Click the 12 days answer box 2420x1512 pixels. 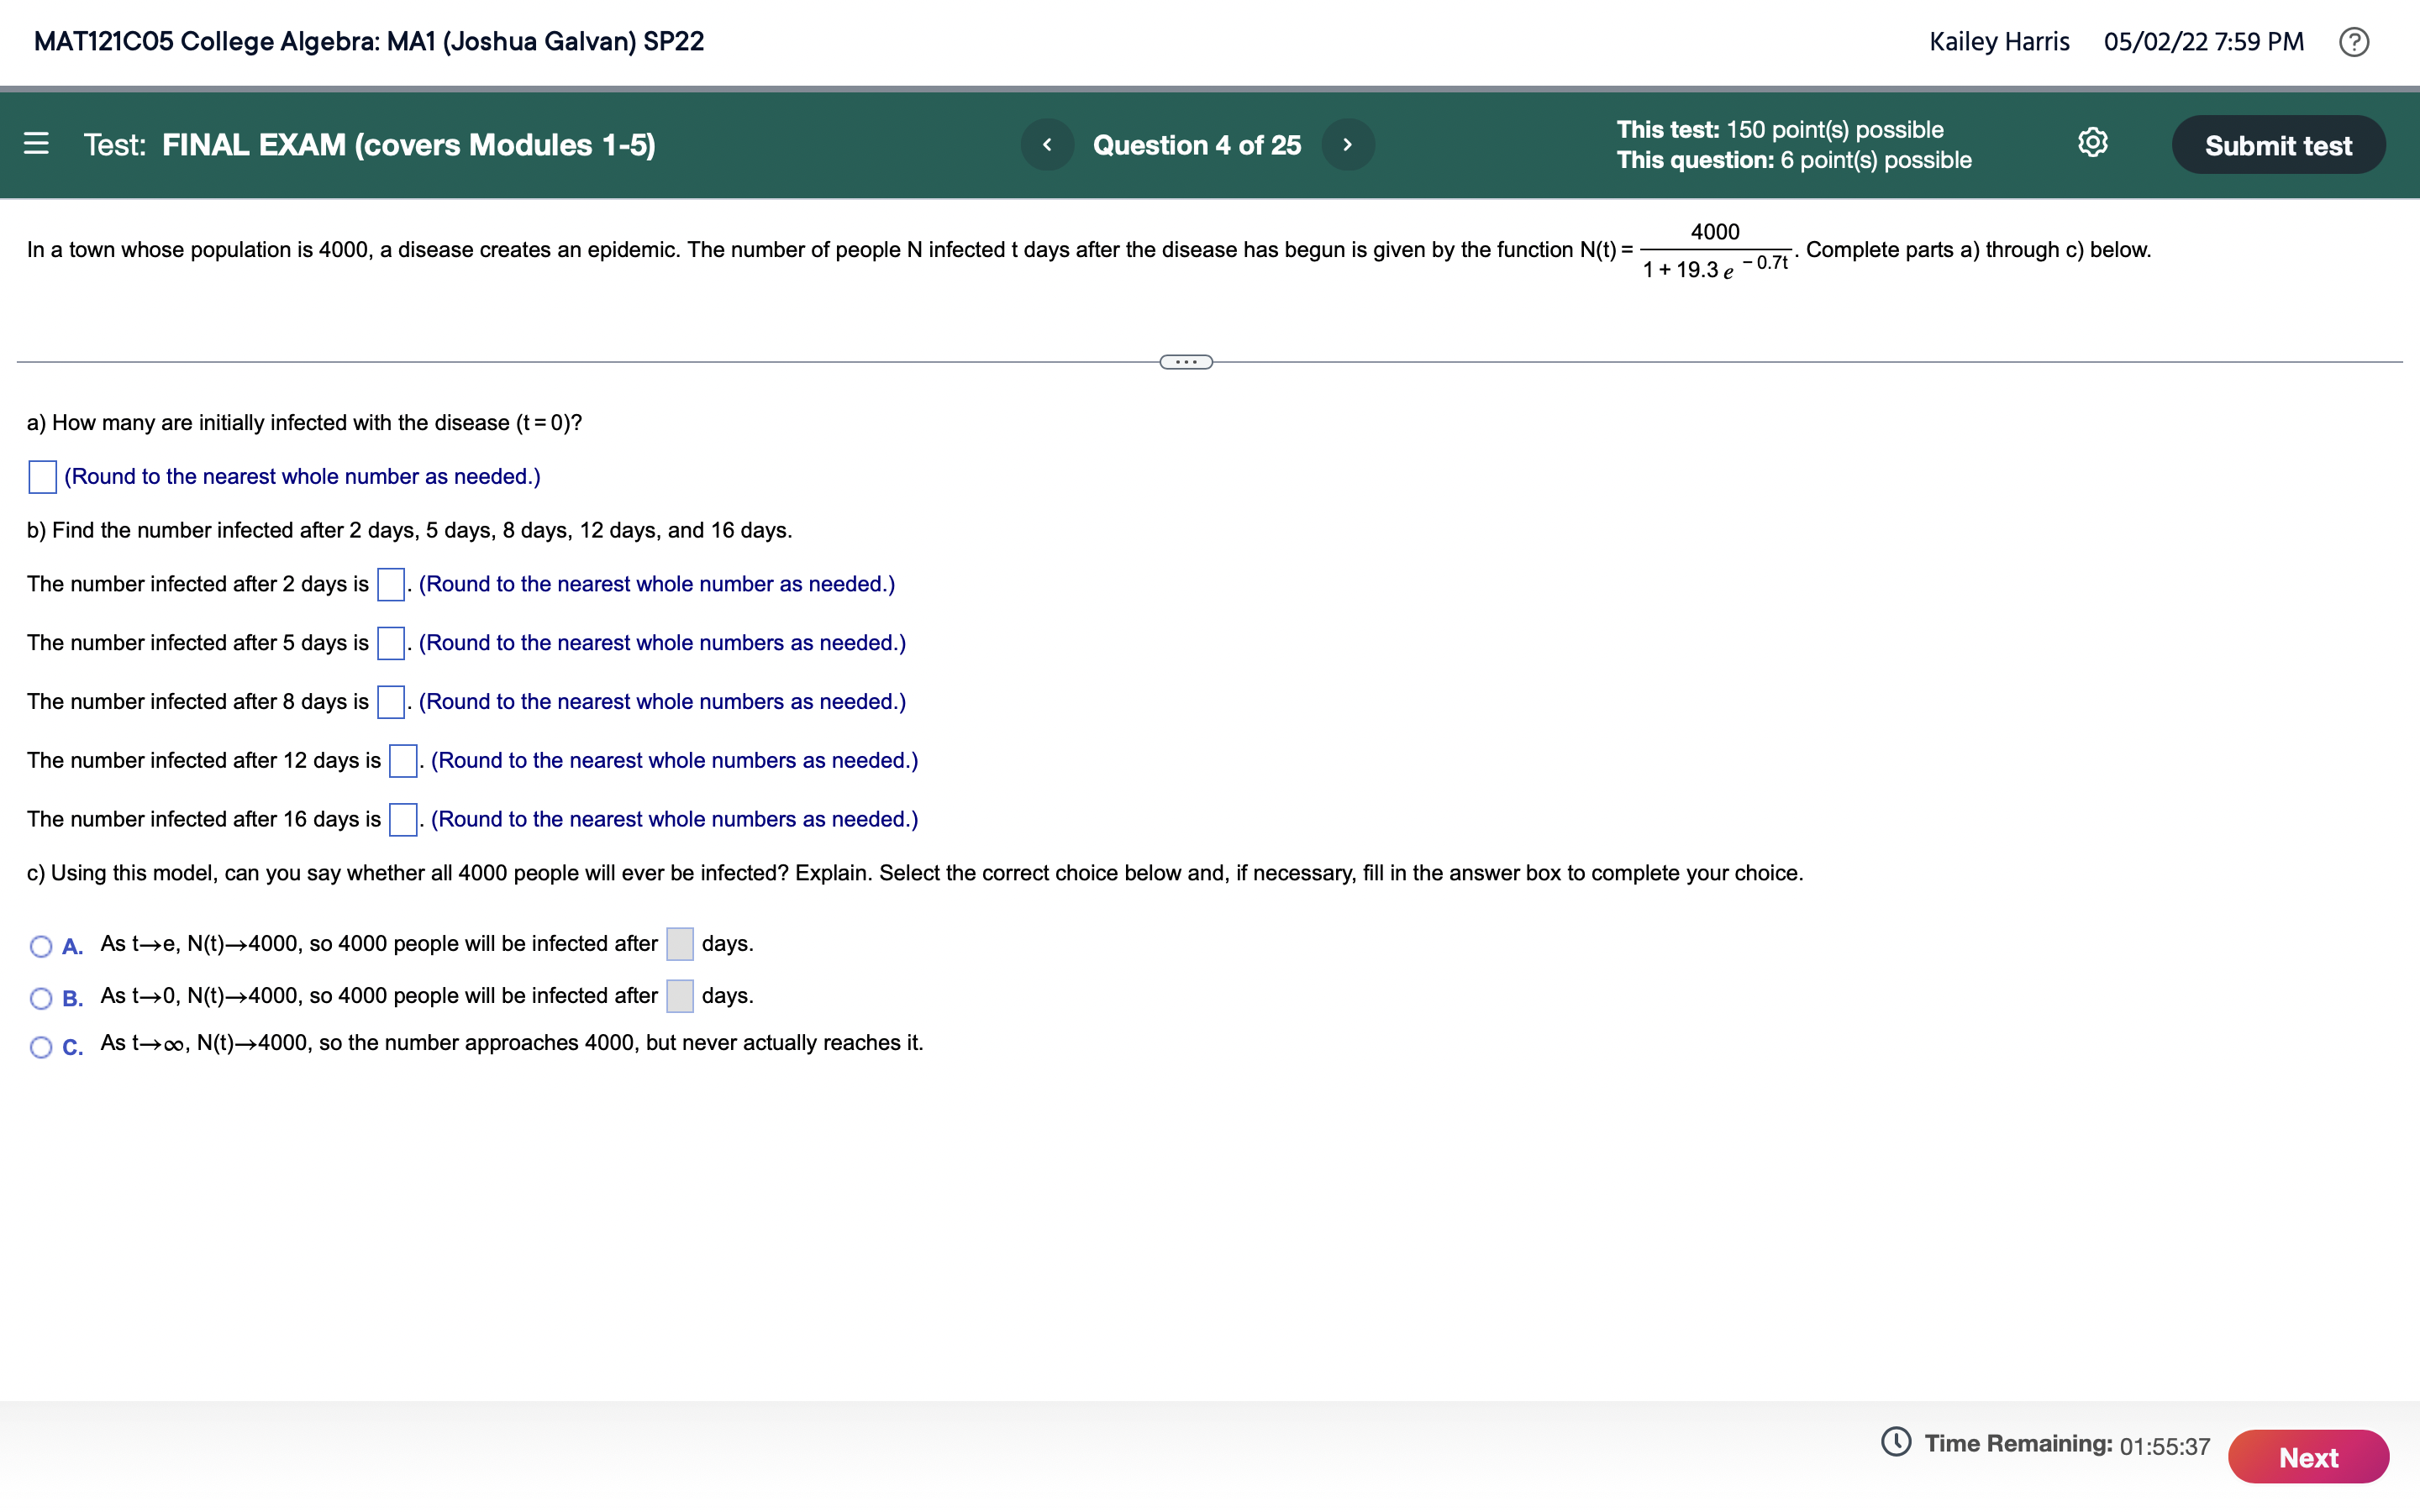[403, 761]
